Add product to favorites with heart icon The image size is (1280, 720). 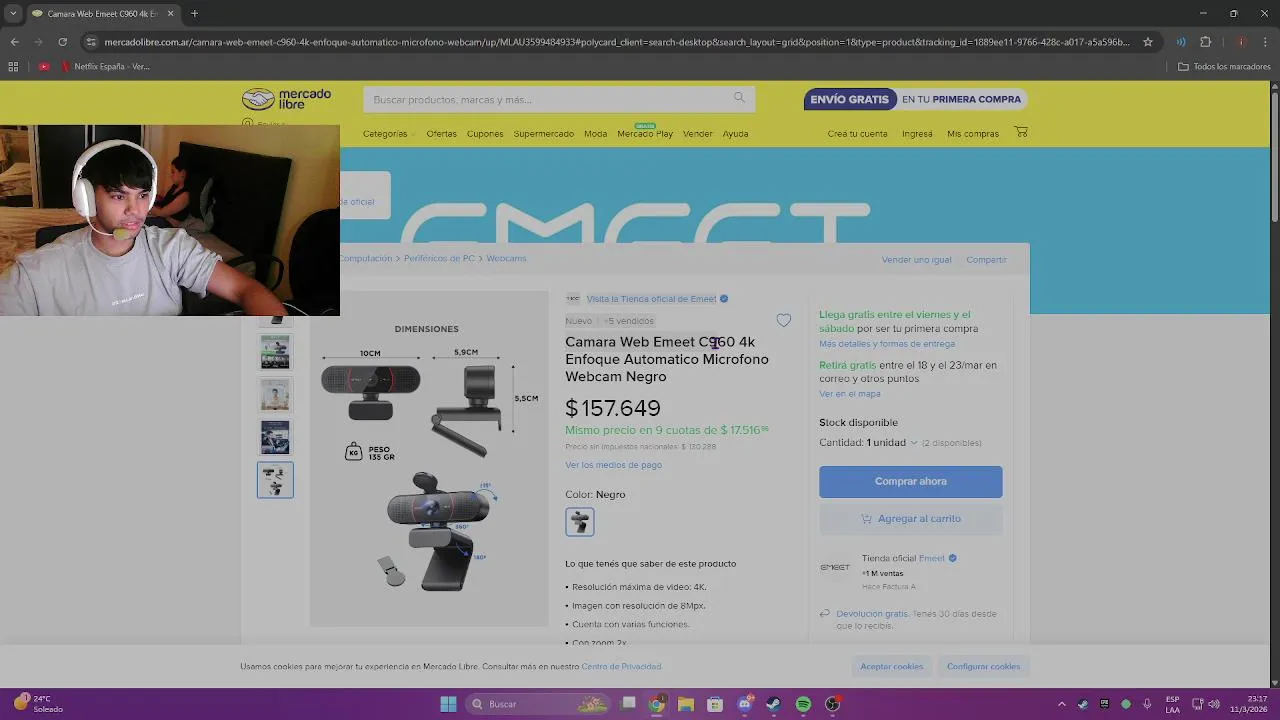pyautogui.click(x=784, y=320)
